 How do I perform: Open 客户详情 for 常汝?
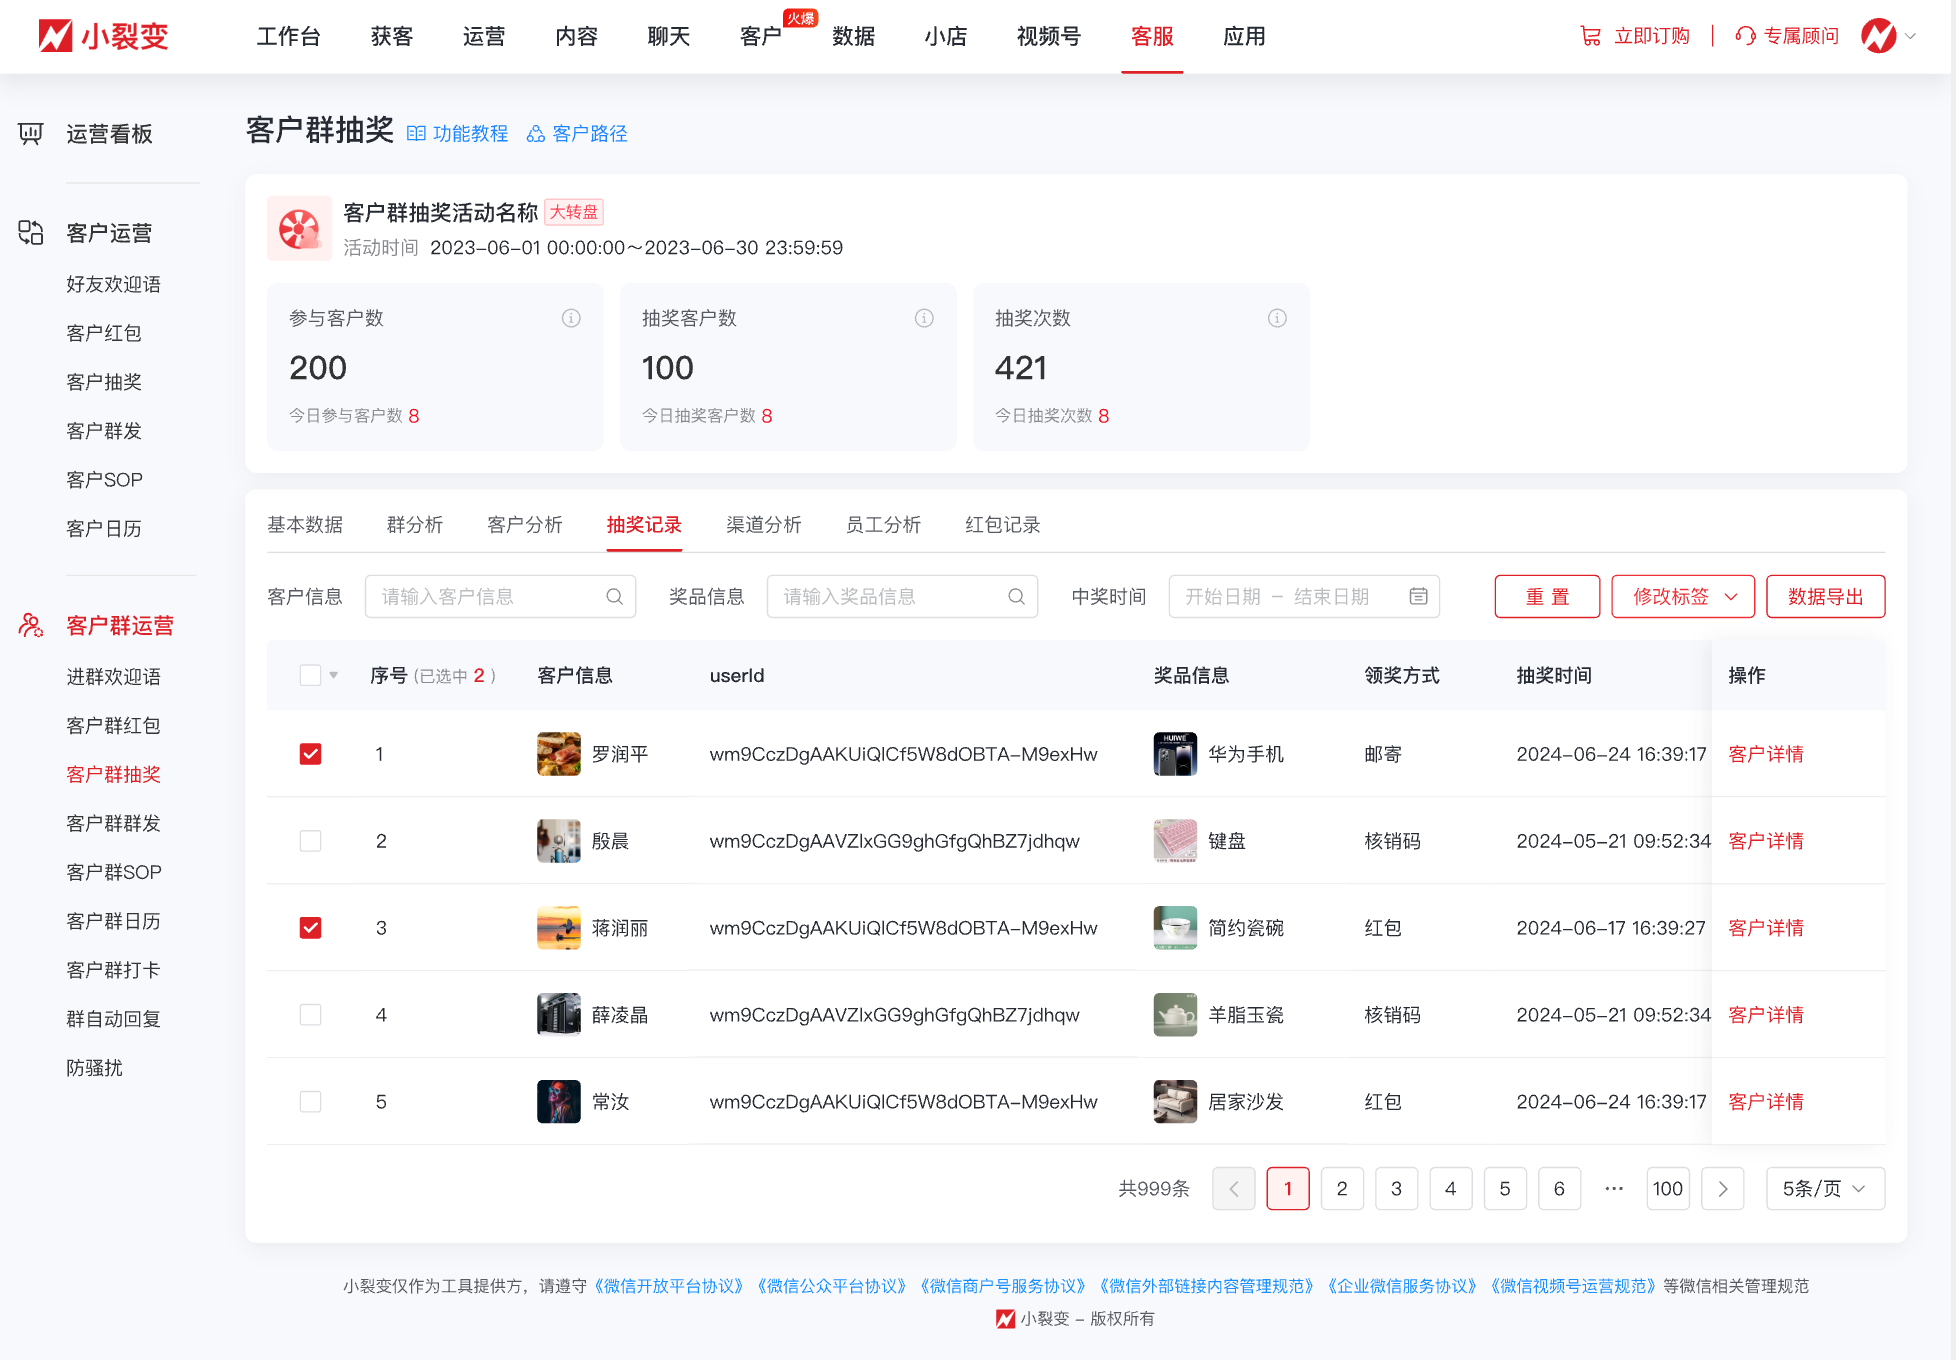tap(1766, 1102)
